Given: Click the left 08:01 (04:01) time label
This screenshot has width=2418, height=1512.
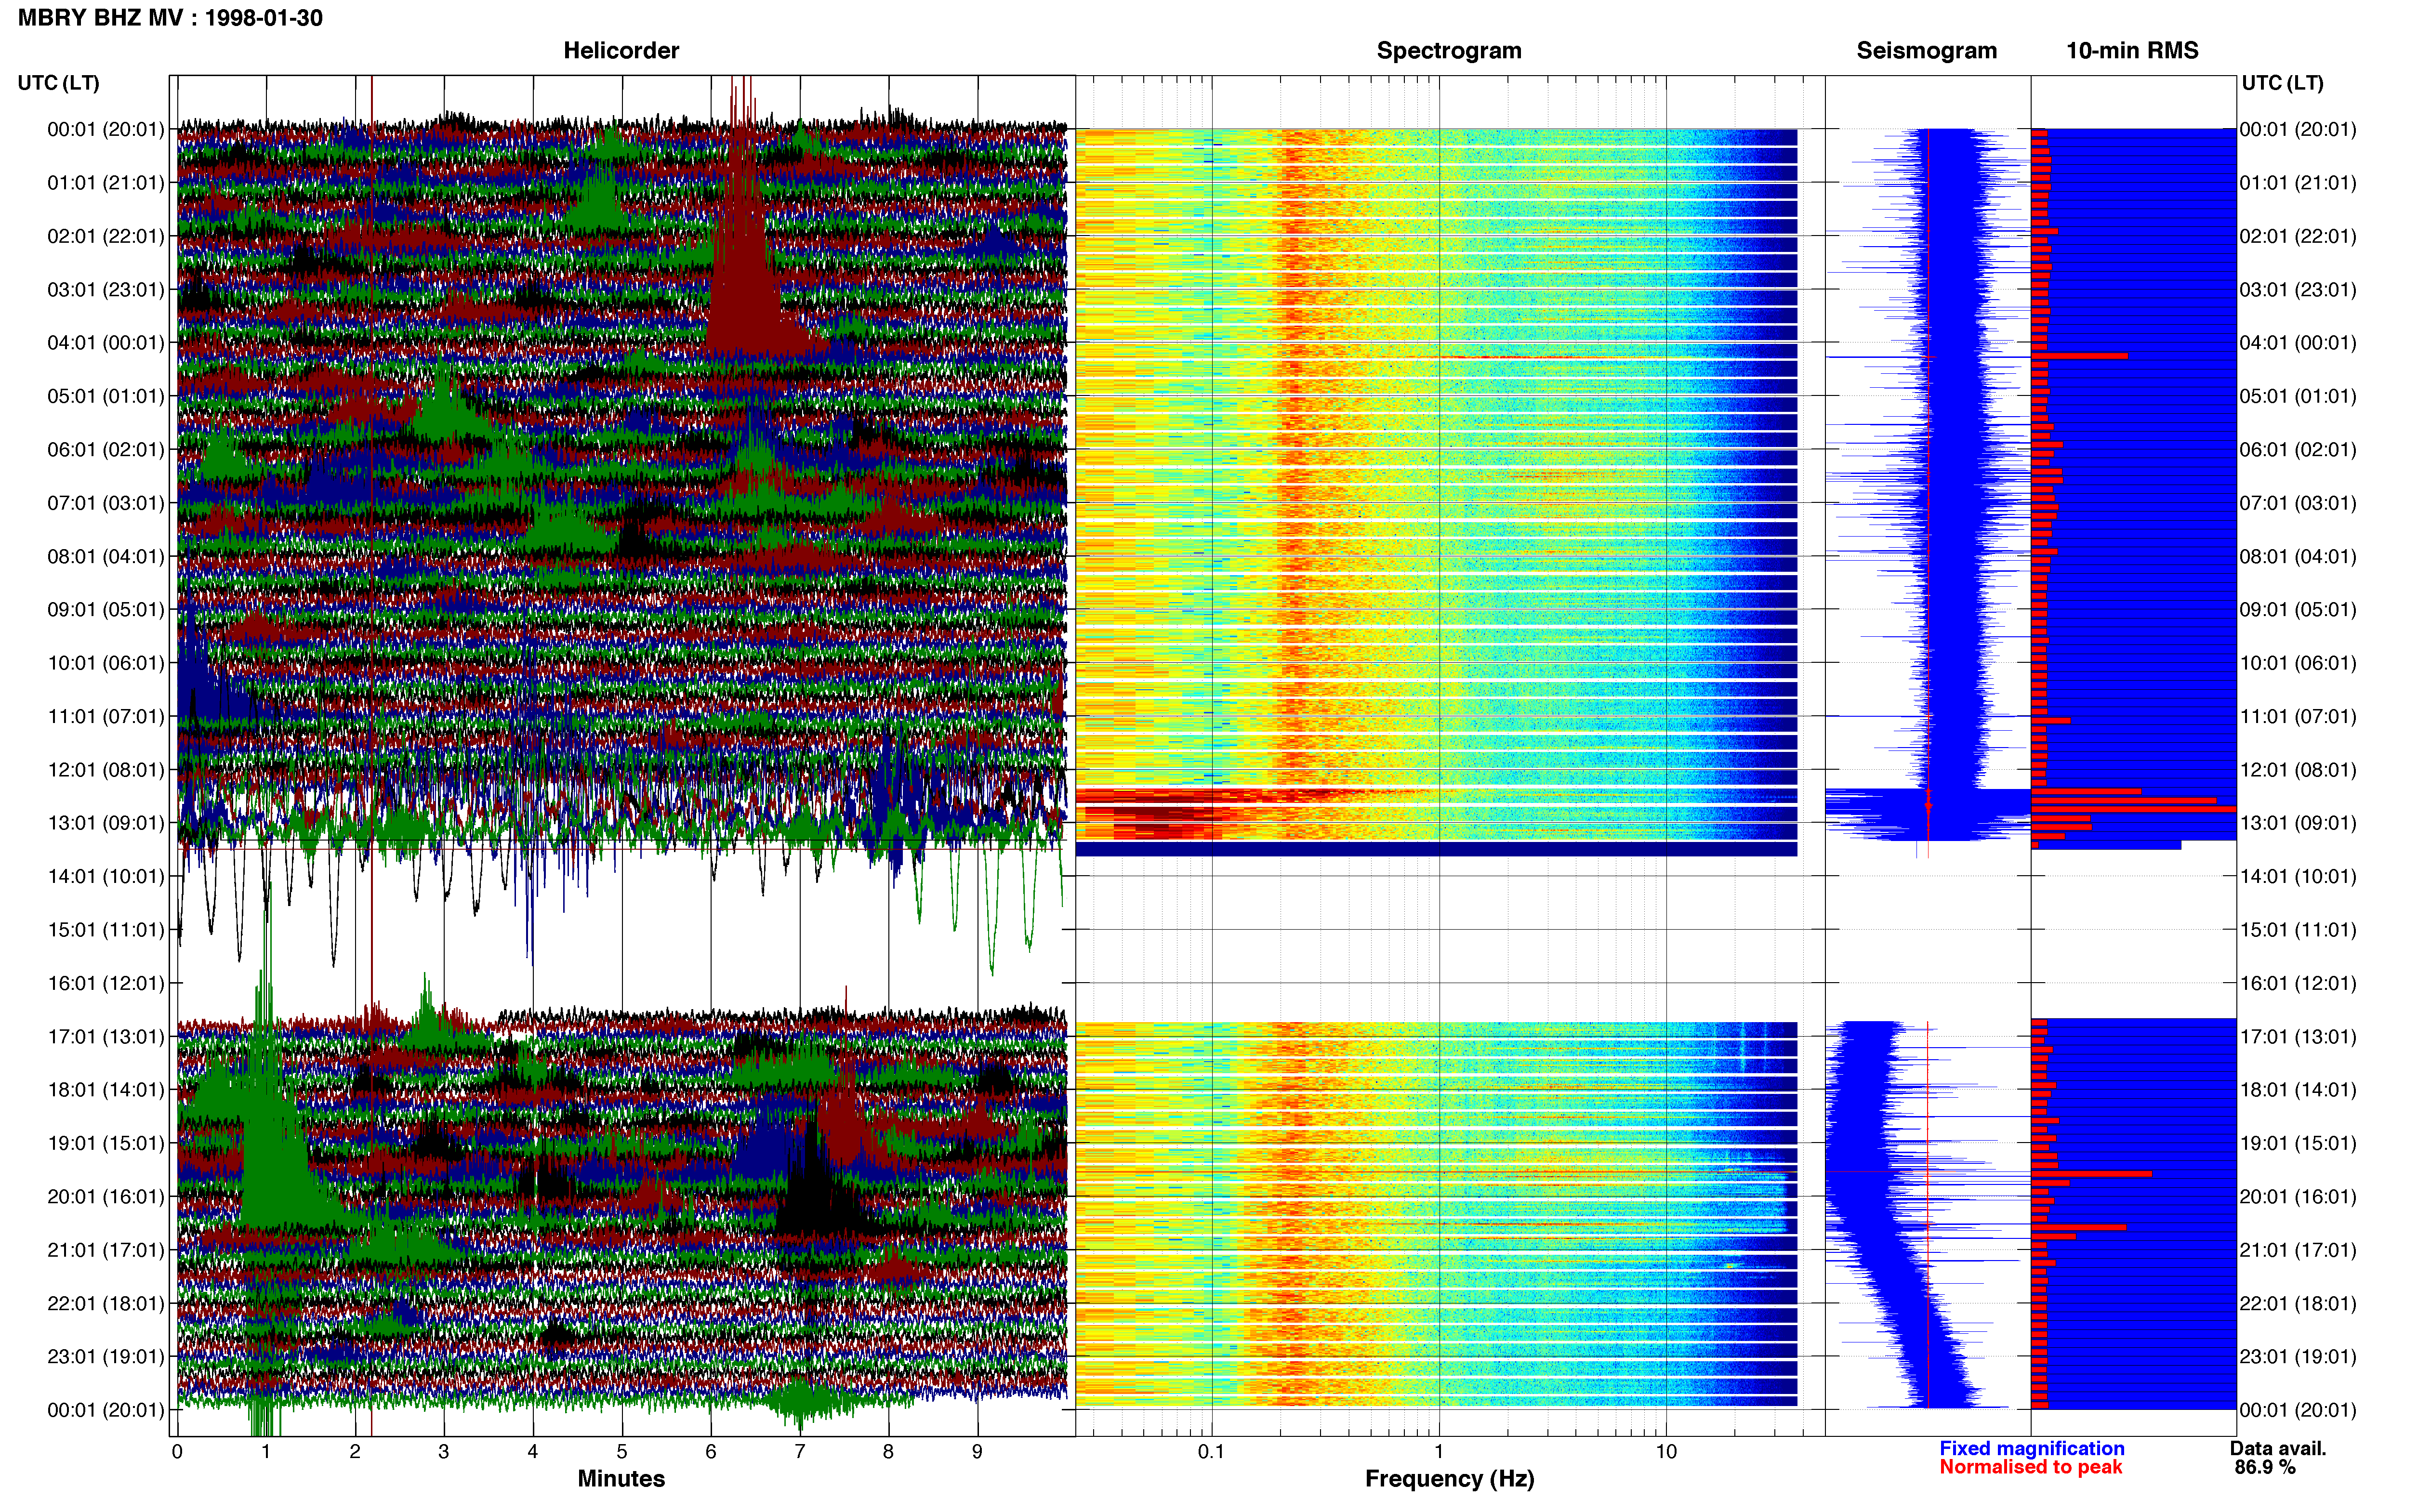Looking at the screenshot, I should (x=106, y=556).
